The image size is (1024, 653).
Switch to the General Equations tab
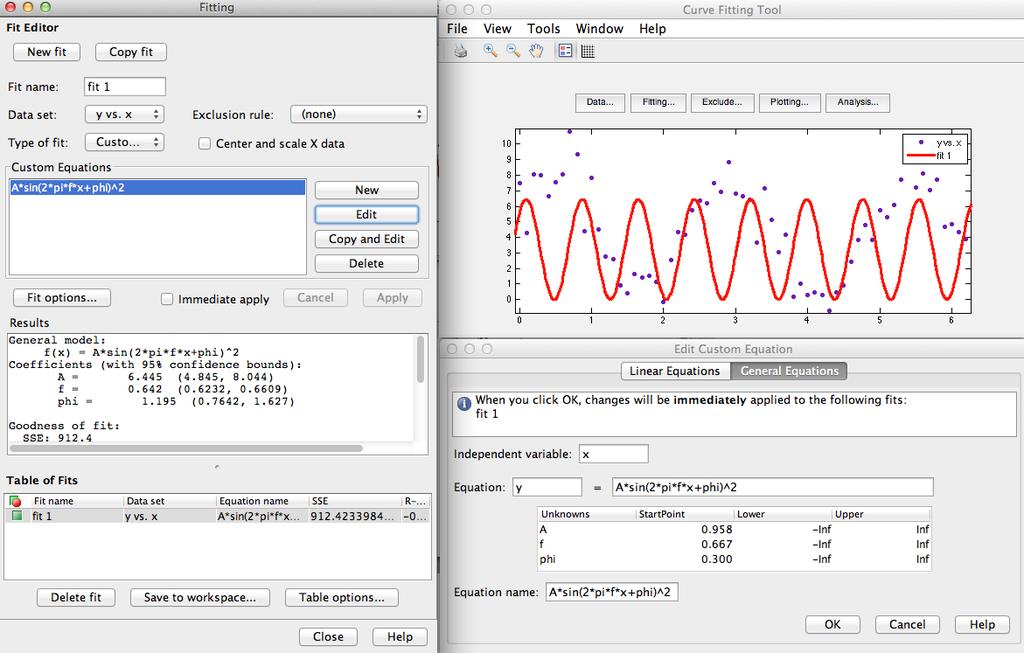pos(789,371)
